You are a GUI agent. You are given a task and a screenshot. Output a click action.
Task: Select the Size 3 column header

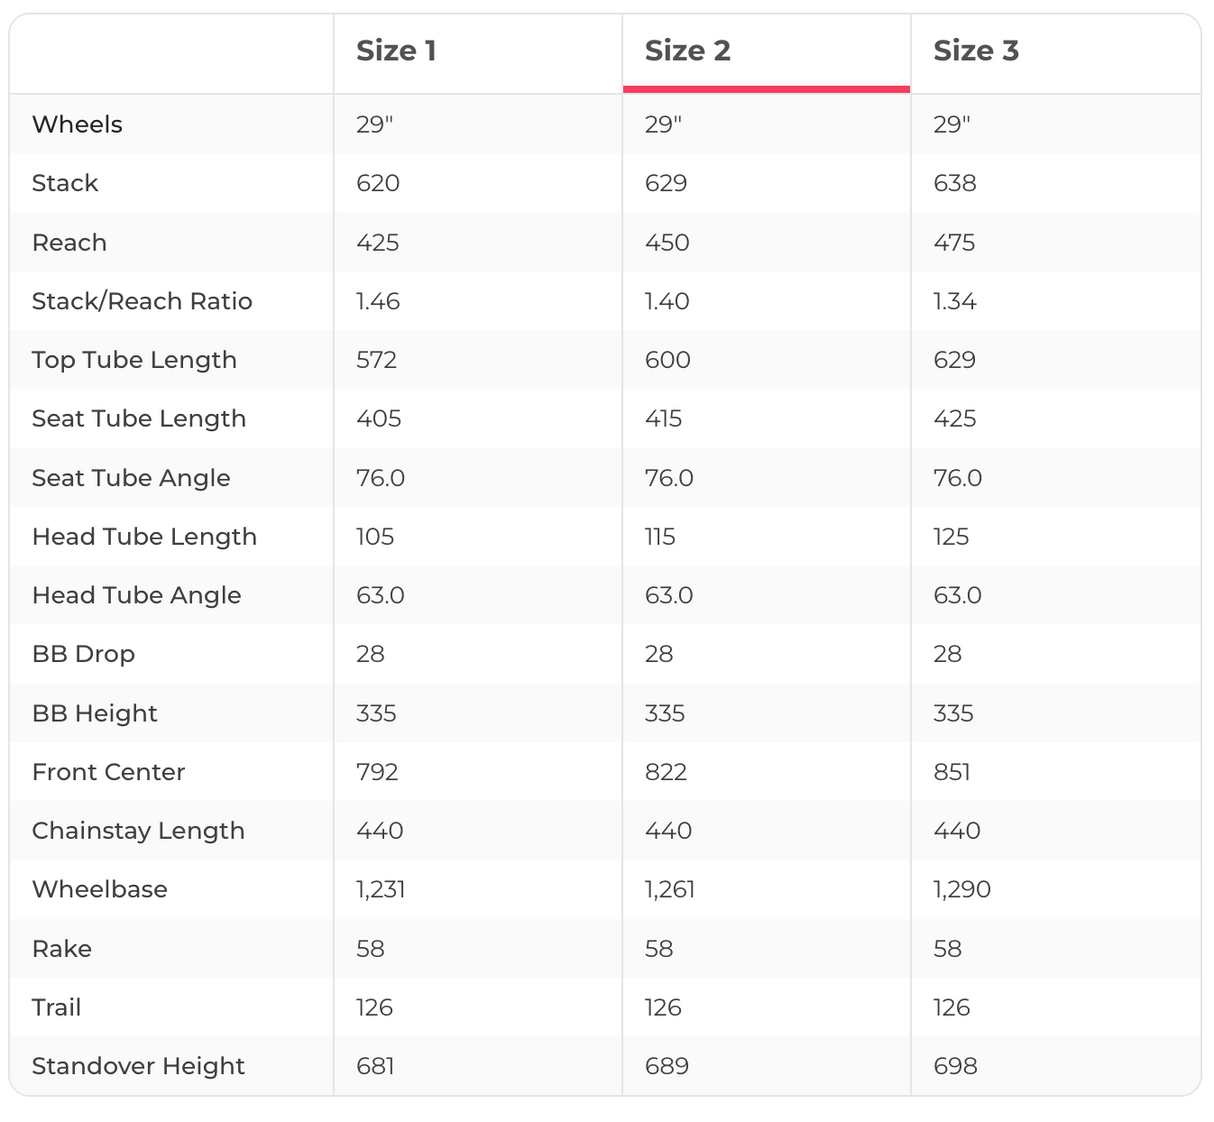[975, 51]
